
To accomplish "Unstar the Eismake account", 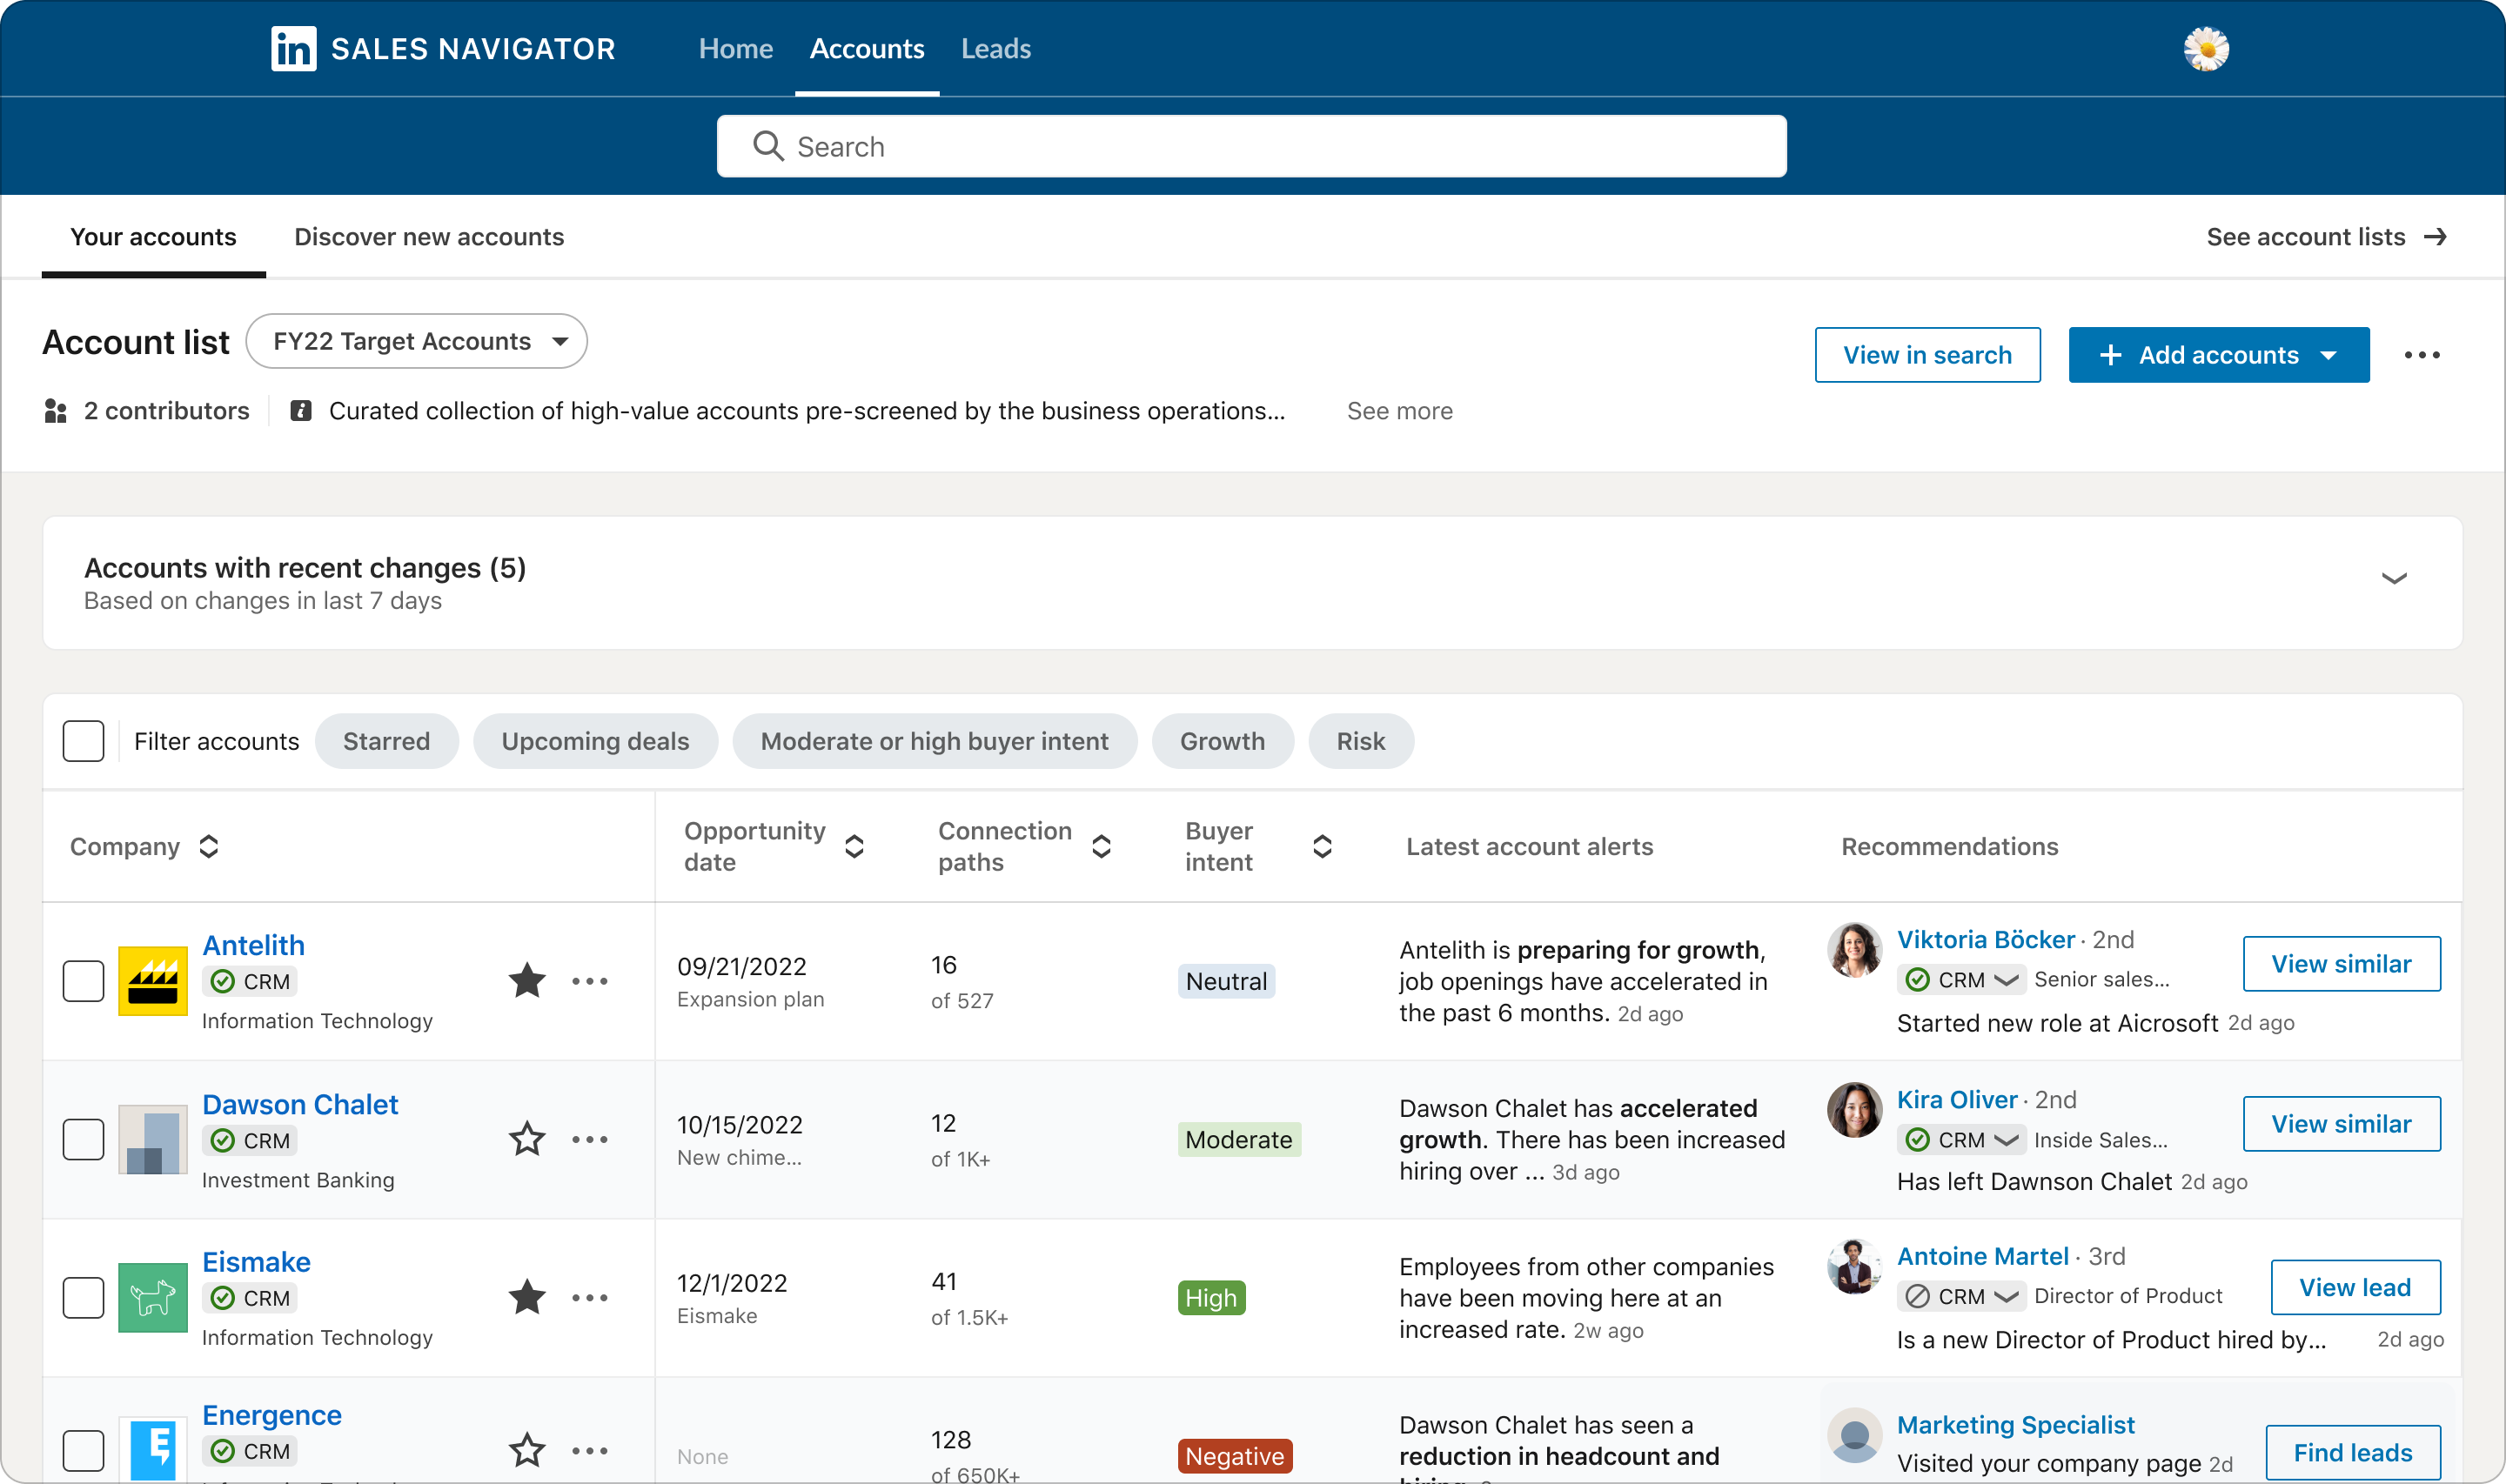I will pos(527,1297).
